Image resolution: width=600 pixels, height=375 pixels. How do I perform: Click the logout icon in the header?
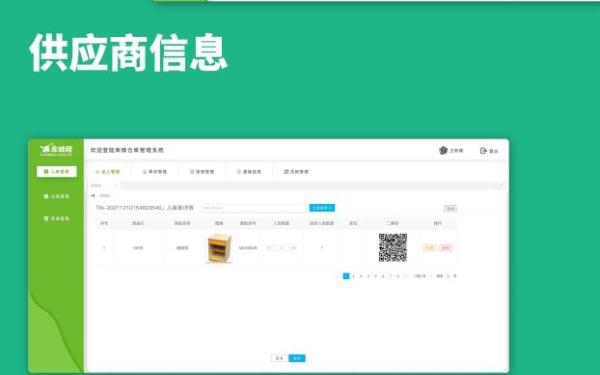point(483,151)
